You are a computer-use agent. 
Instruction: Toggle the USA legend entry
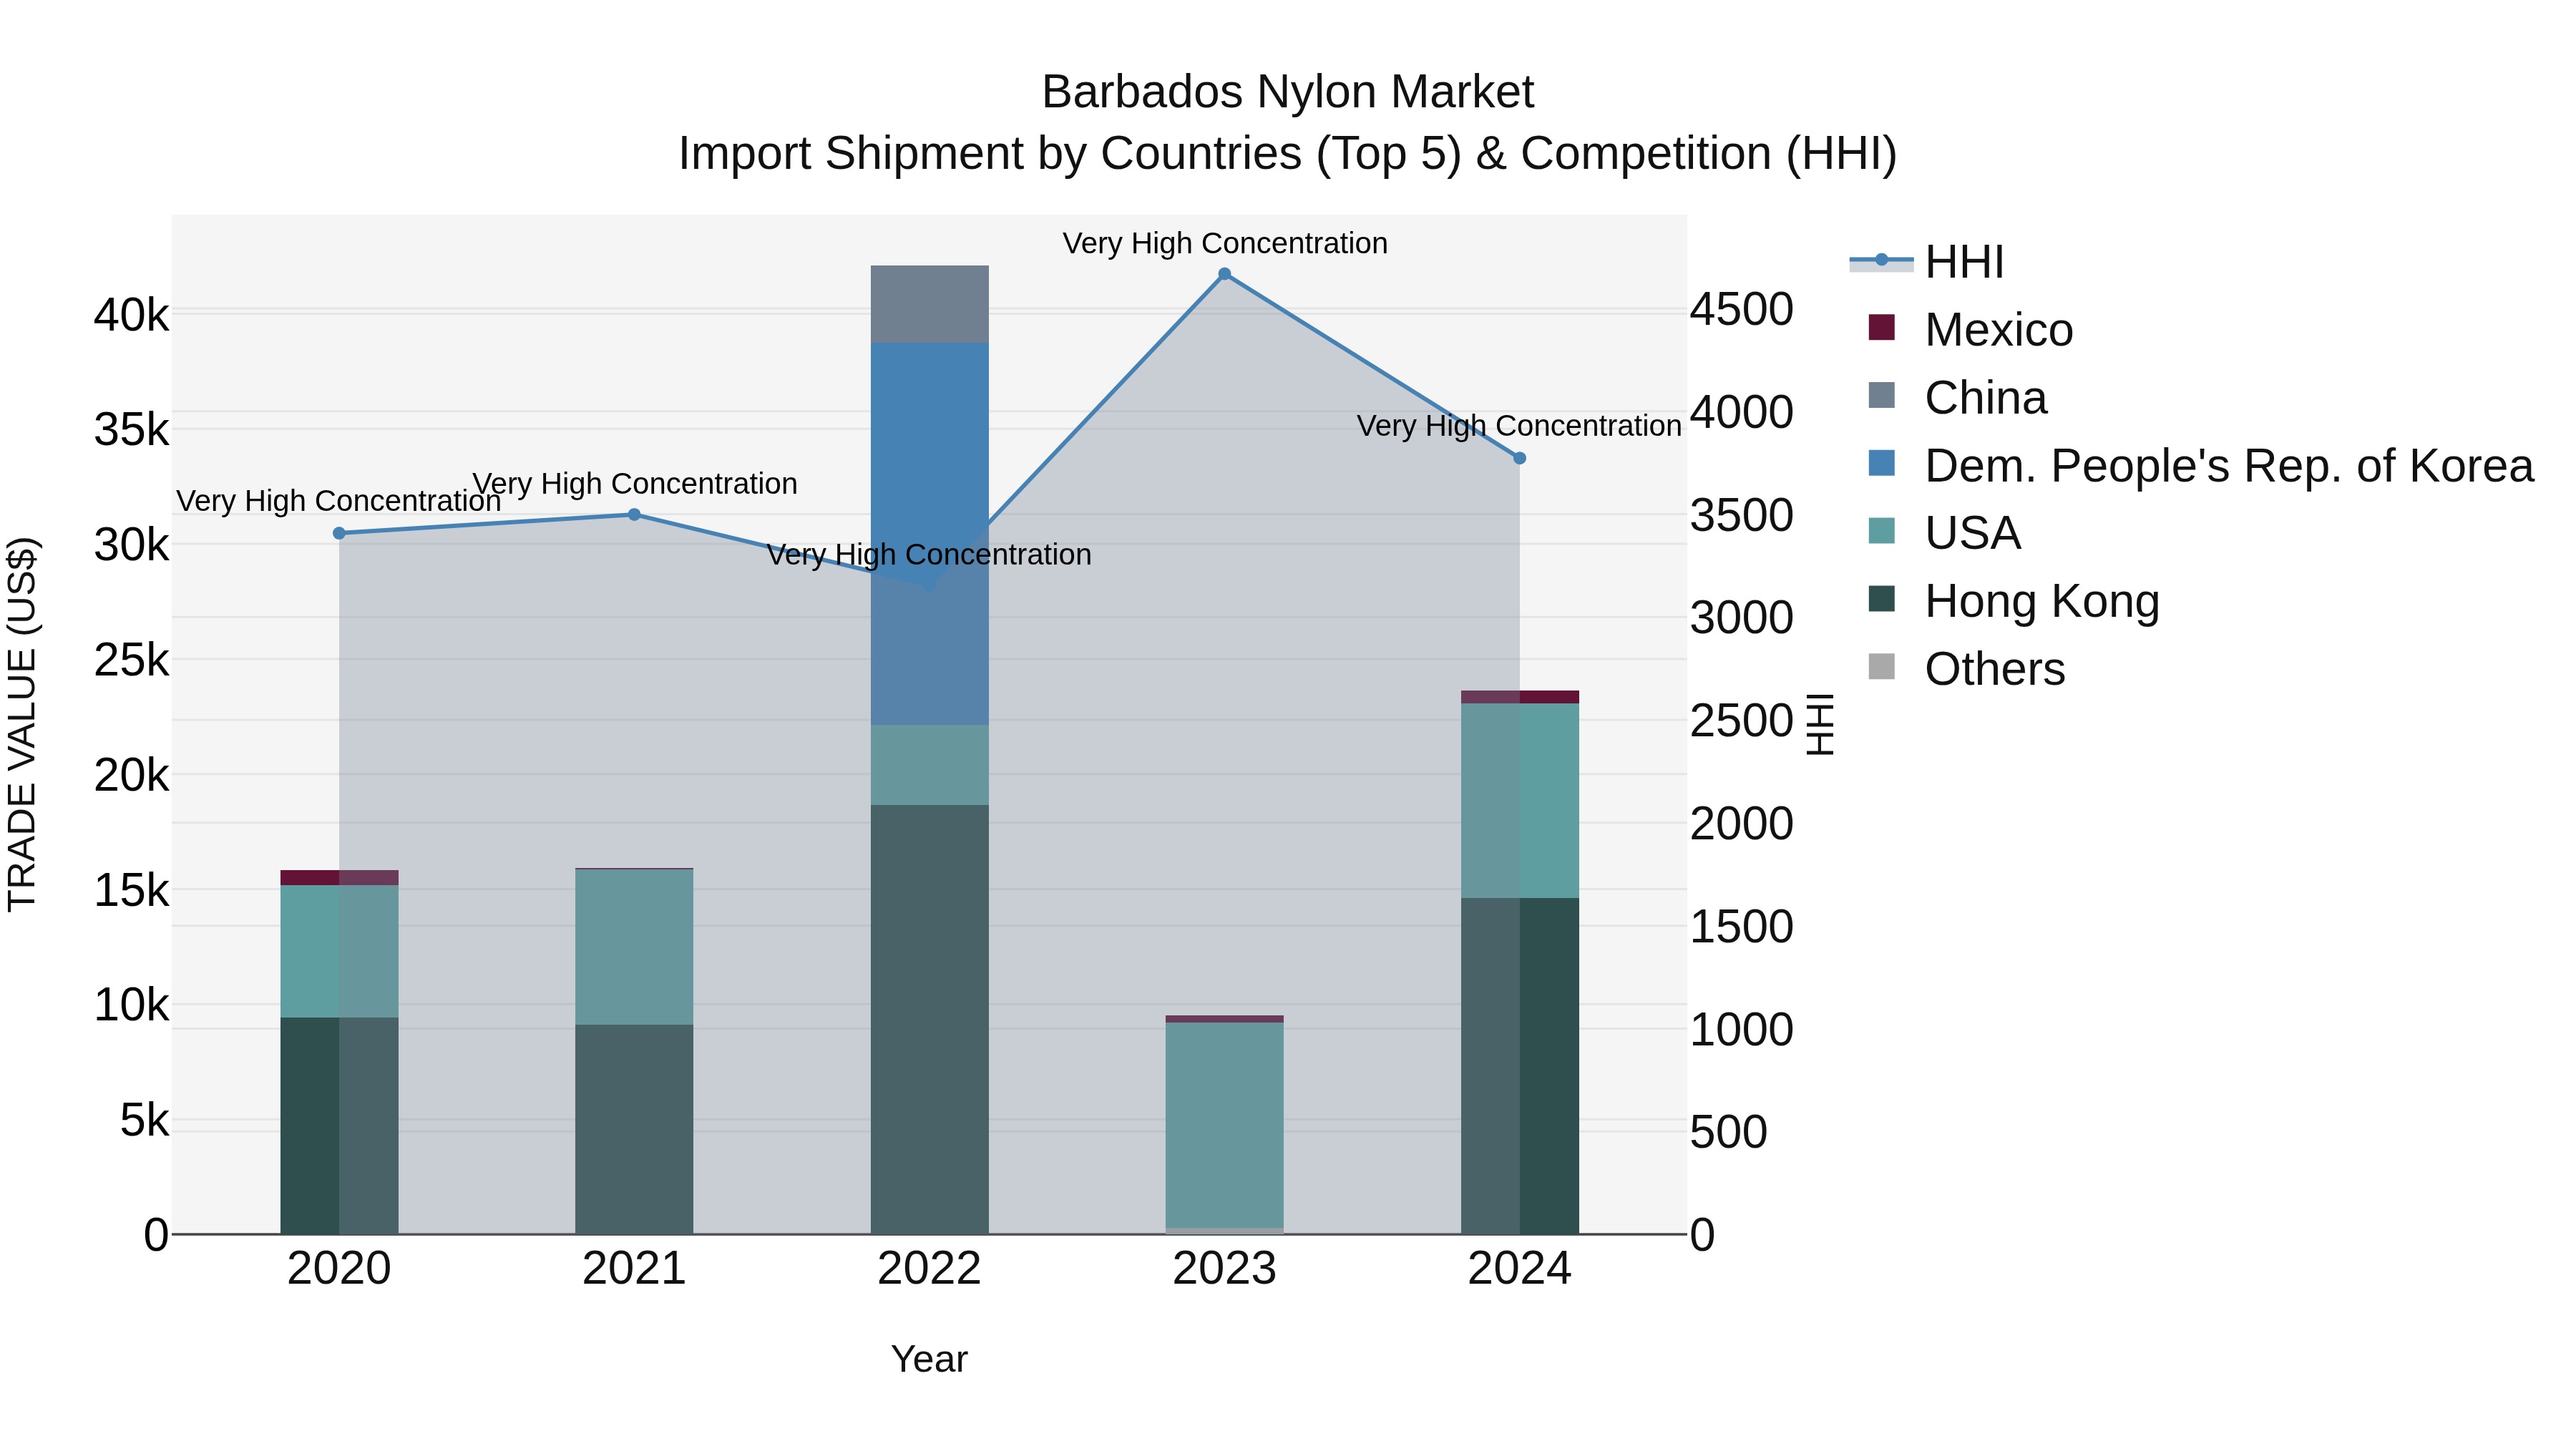pos(1944,532)
